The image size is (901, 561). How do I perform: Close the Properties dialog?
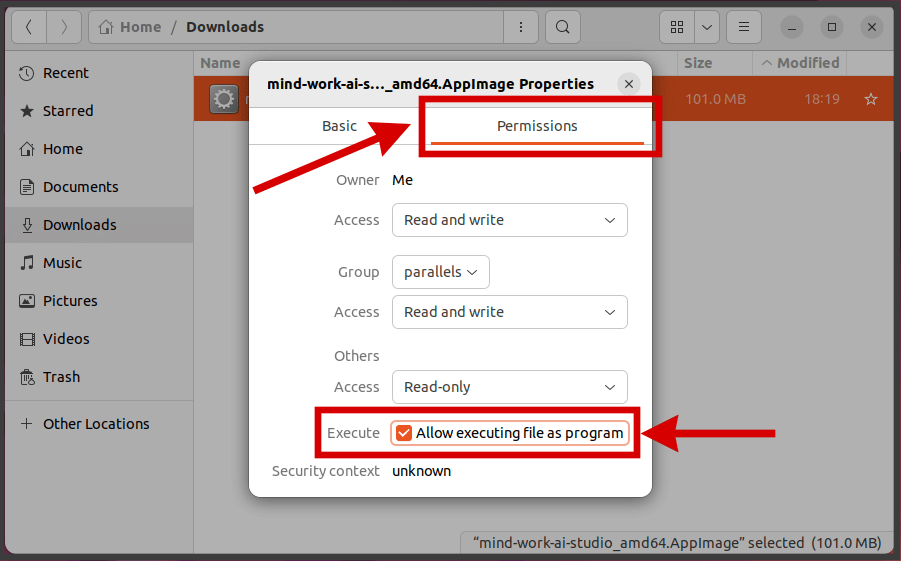tap(628, 84)
